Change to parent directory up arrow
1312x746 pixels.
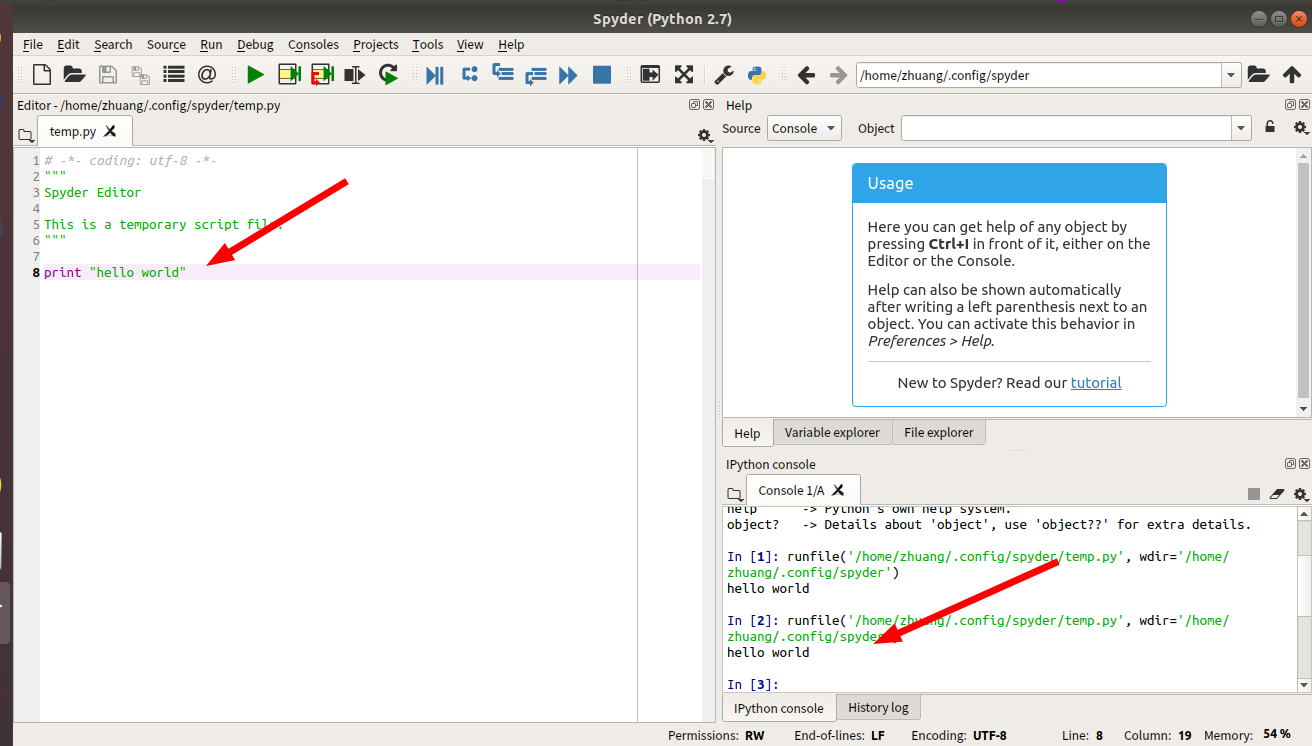coord(1292,74)
